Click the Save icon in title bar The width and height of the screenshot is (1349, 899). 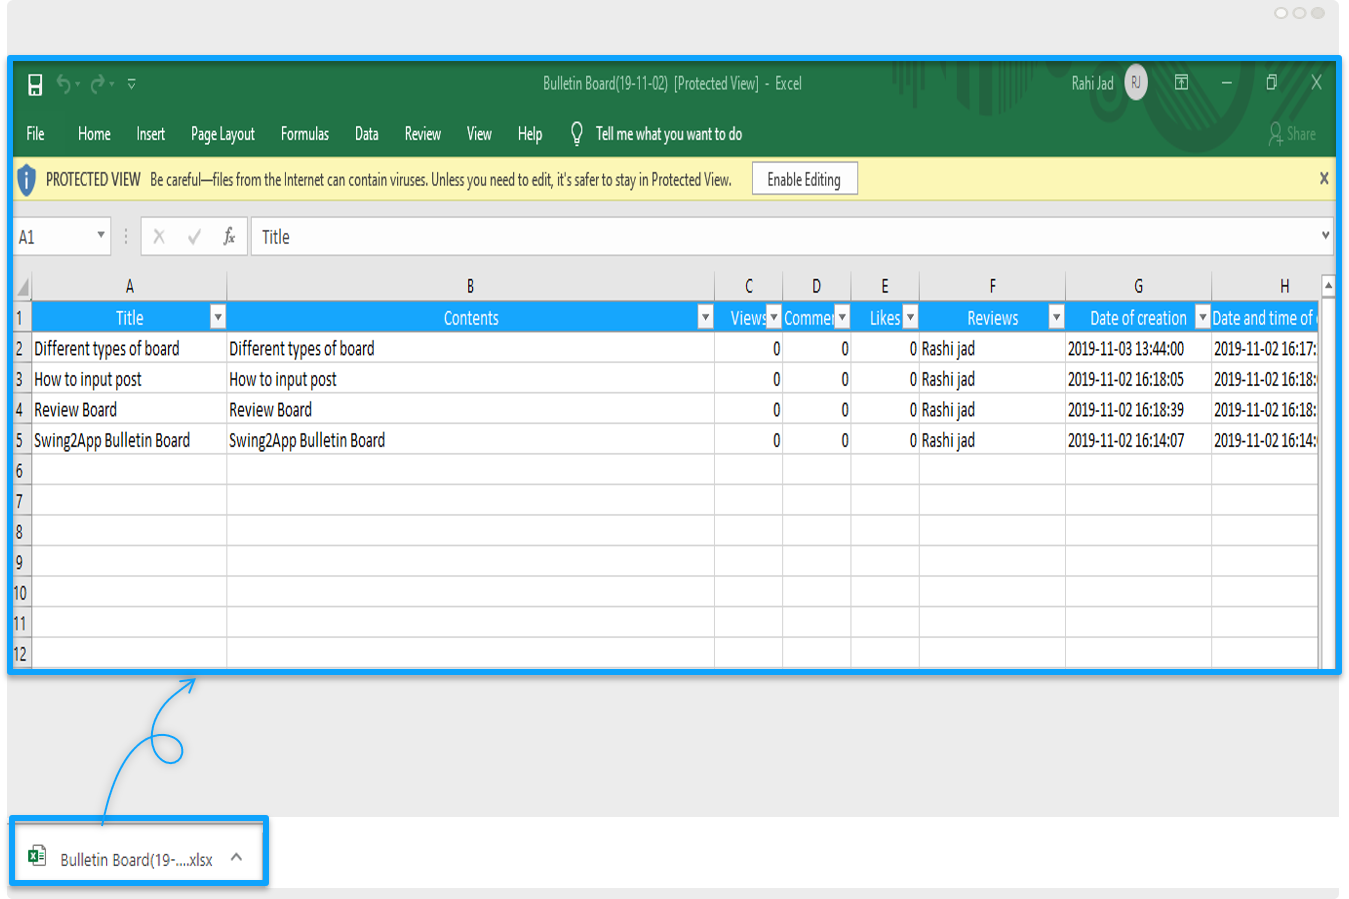point(35,85)
